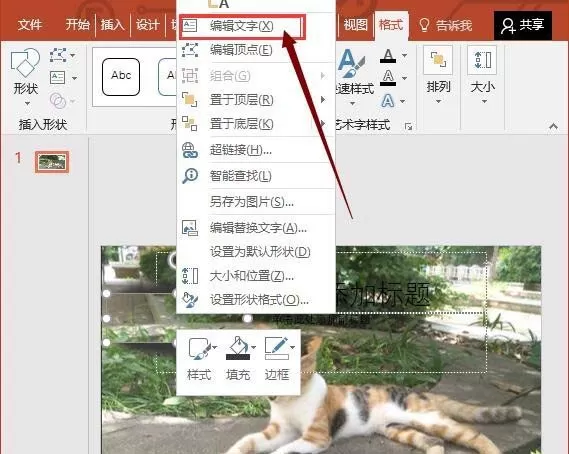The width and height of the screenshot is (569, 454).
Task: Click the 共享 share button
Action: (523, 25)
